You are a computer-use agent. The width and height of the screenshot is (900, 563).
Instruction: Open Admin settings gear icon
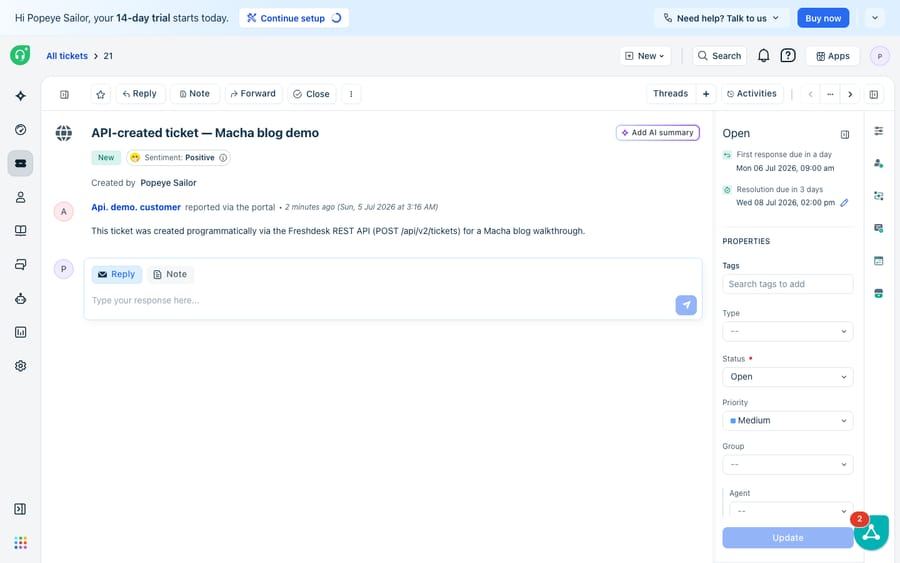coord(21,366)
